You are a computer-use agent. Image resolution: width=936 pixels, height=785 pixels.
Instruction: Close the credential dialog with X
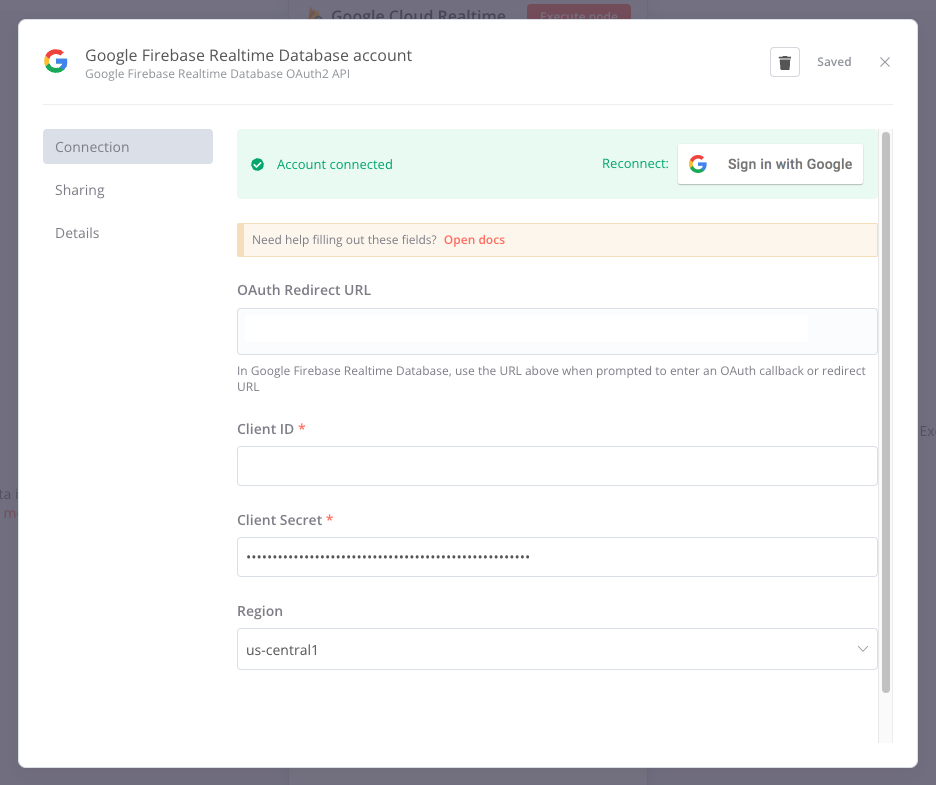tap(884, 62)
